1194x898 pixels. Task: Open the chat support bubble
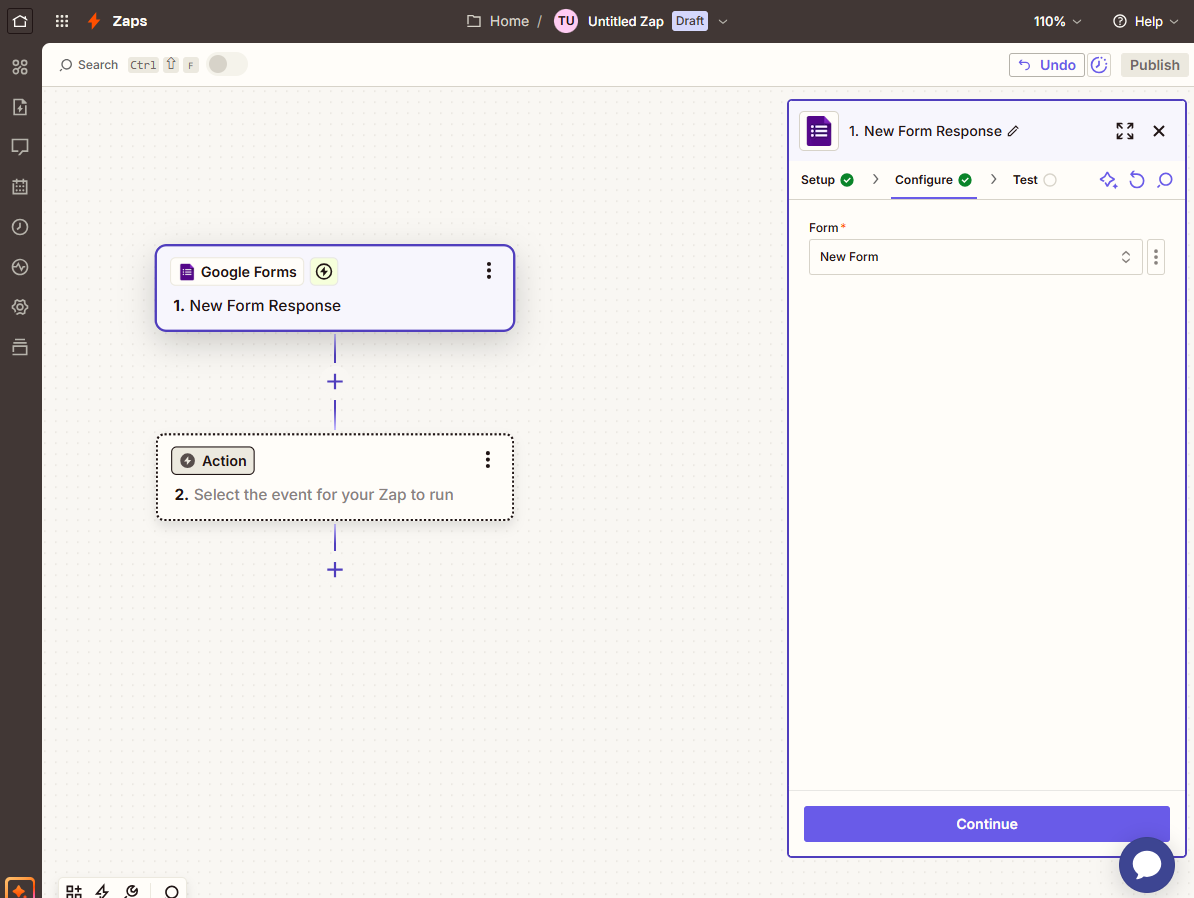[x=1146, y=865]
